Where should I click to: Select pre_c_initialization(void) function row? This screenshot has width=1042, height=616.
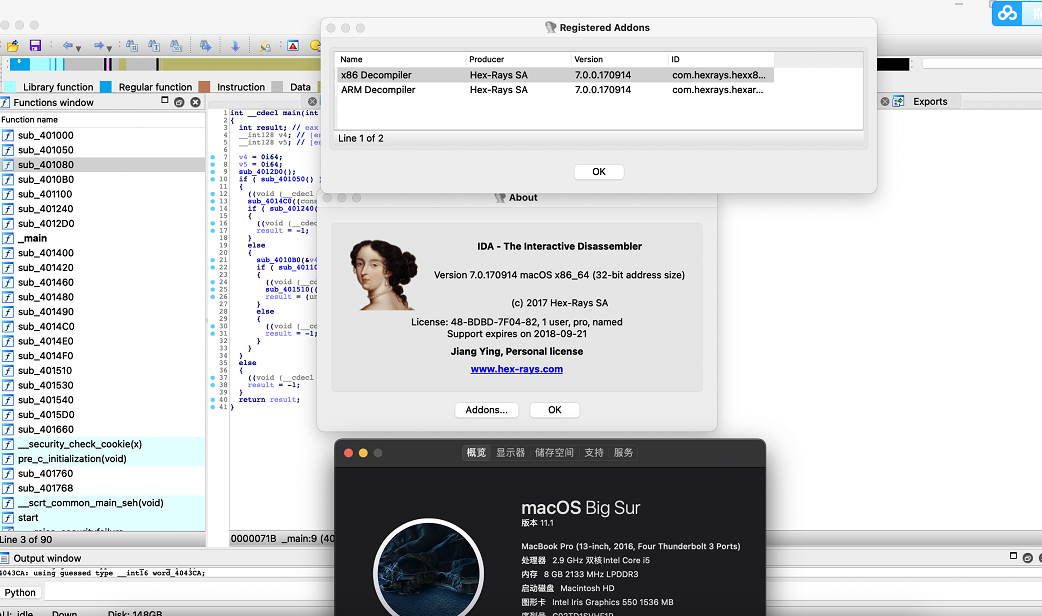tap(102, 459)
